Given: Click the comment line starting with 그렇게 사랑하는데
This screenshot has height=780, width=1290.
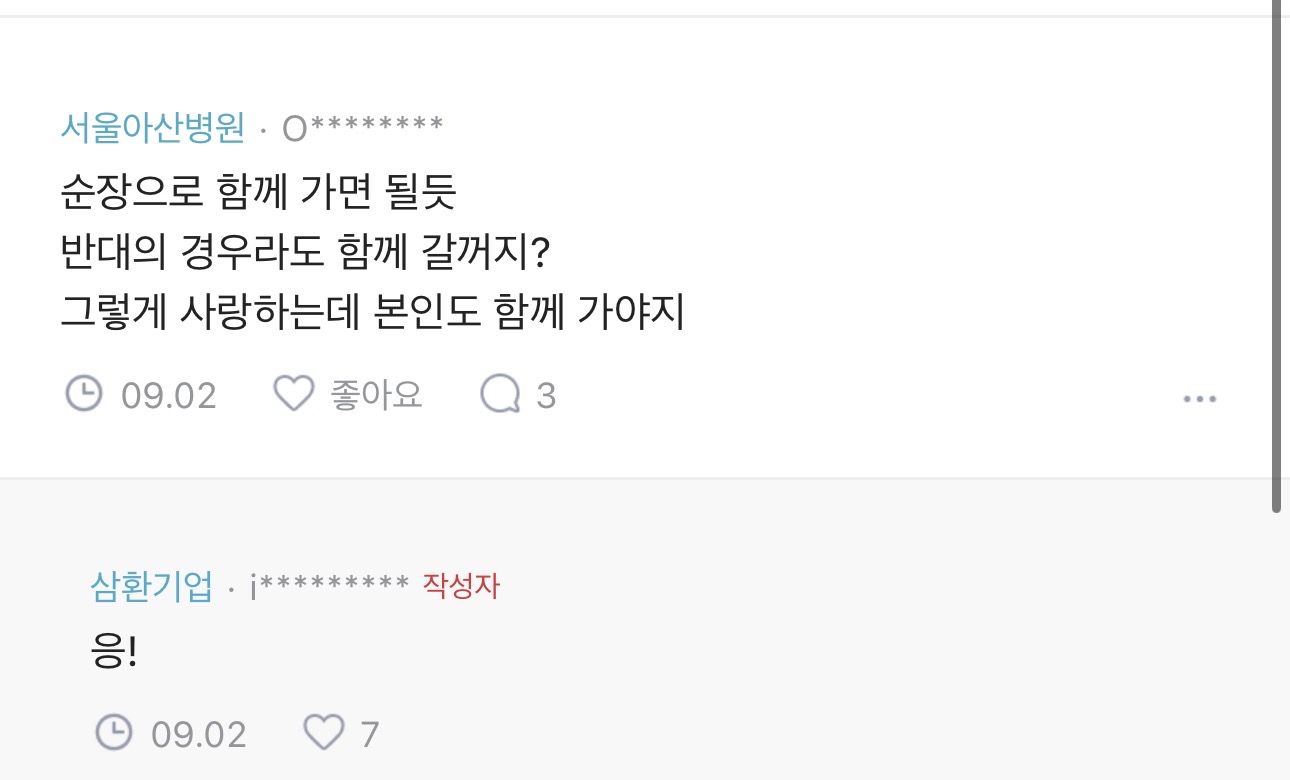Looking at the screenshot, I should [x=372, y=313].
